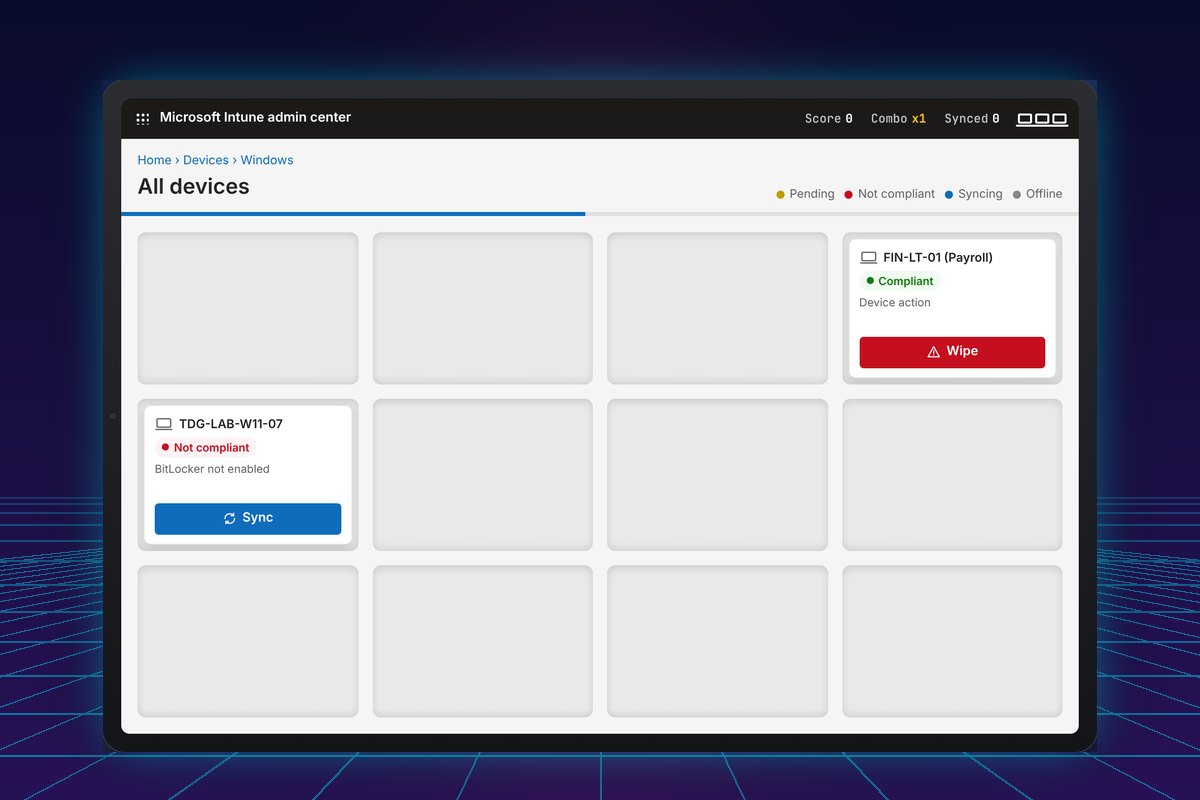The height and width of the screenshot is (800, 1200).
Task: Click the FIN-LT-01 (Payroll) device name
Action: [938, 258]
